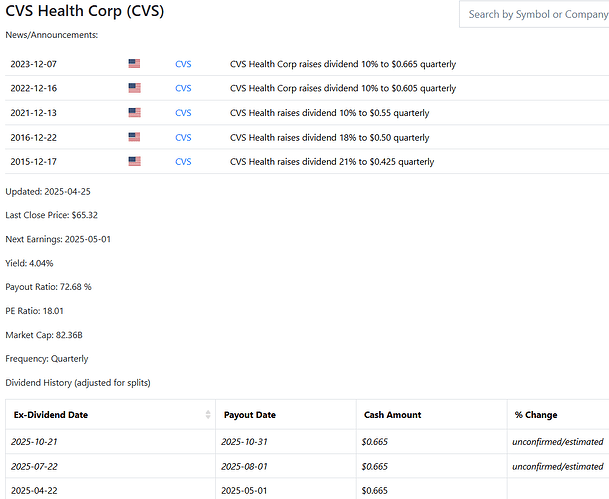The height and width of the screenshot is (499, 609).
Task: Click the Dividend History (adjusted for splits) label
Action: pyautogui.click(x=78, y=383)
